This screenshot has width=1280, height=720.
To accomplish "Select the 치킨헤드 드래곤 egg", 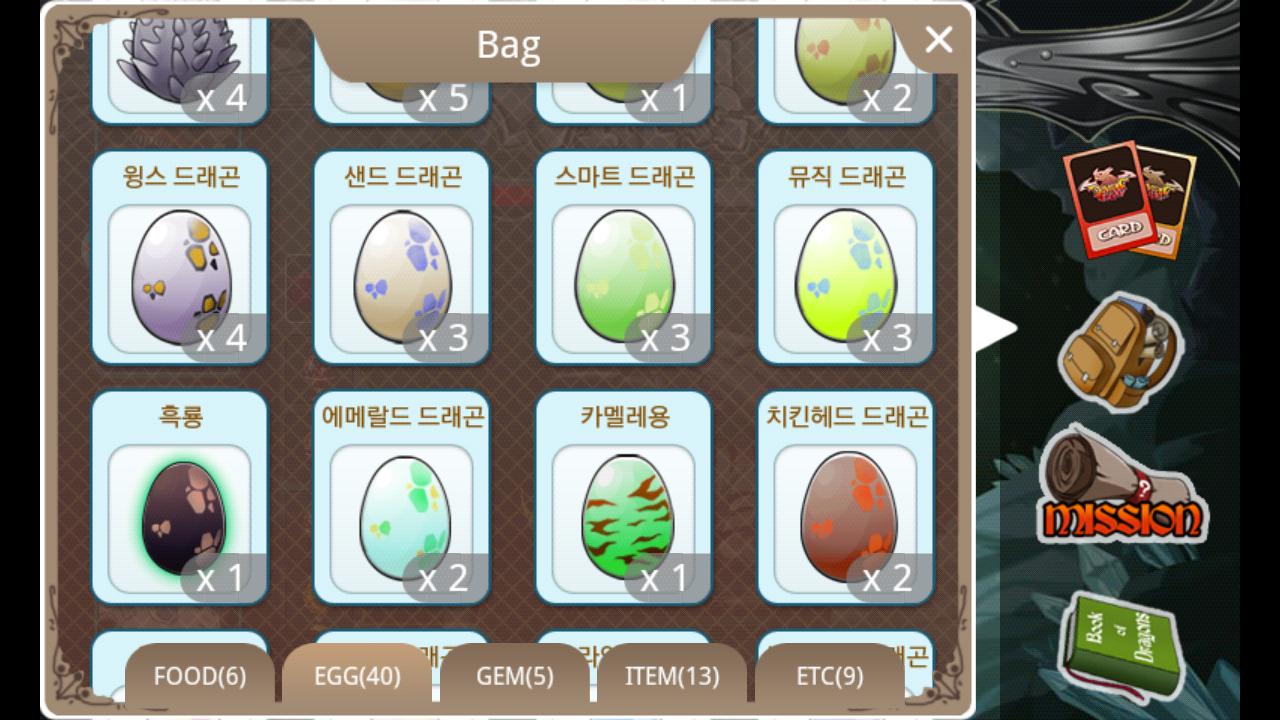I will pos(846,497).
